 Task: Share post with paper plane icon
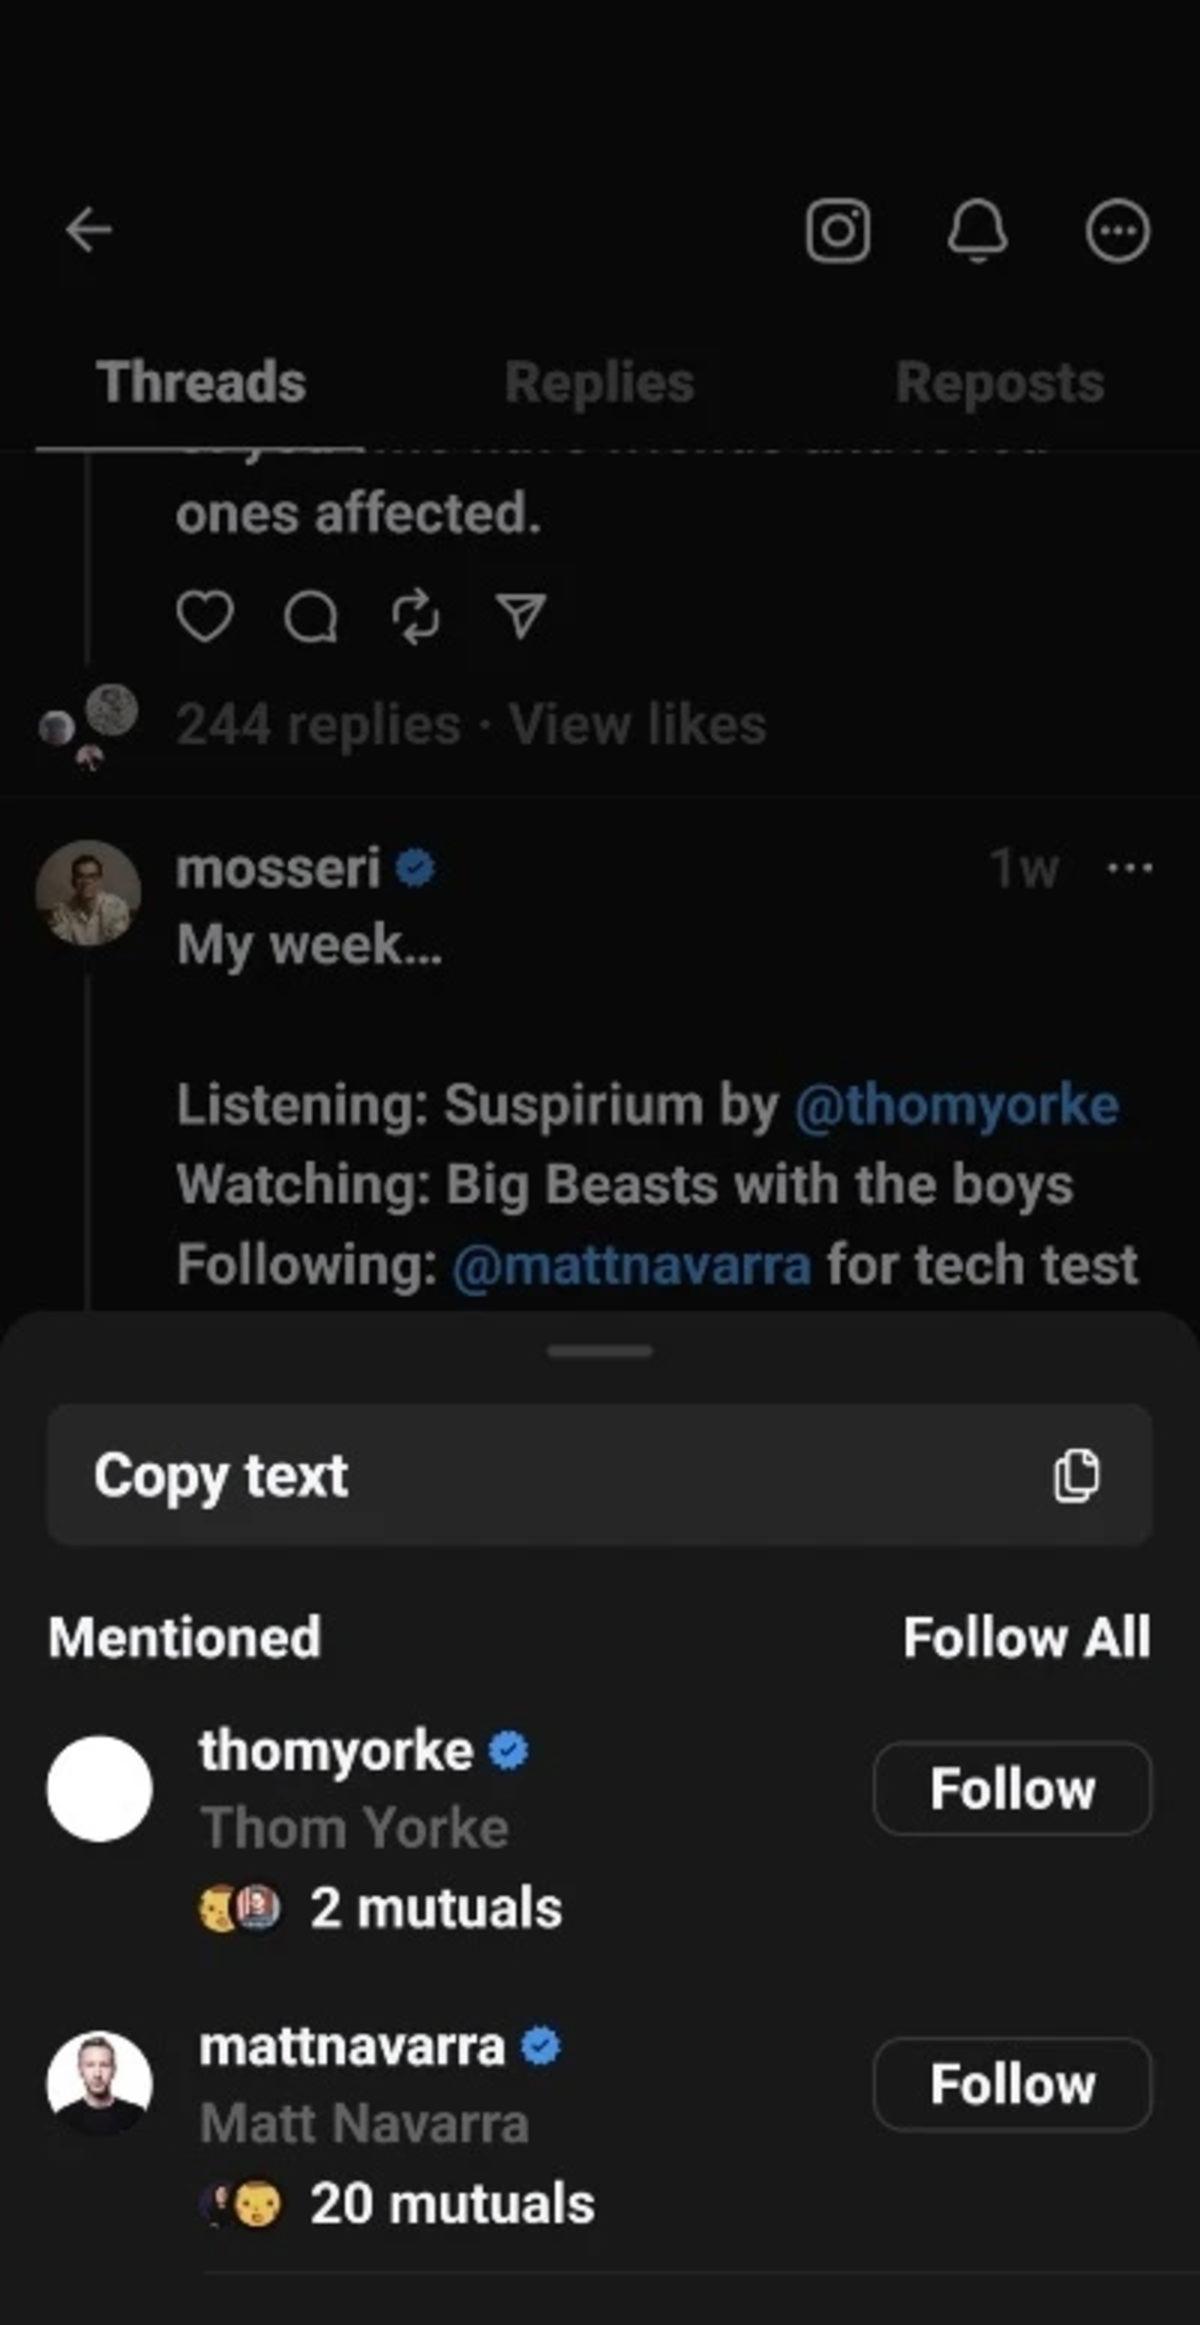pyautogui.click(x=521, y=616)
